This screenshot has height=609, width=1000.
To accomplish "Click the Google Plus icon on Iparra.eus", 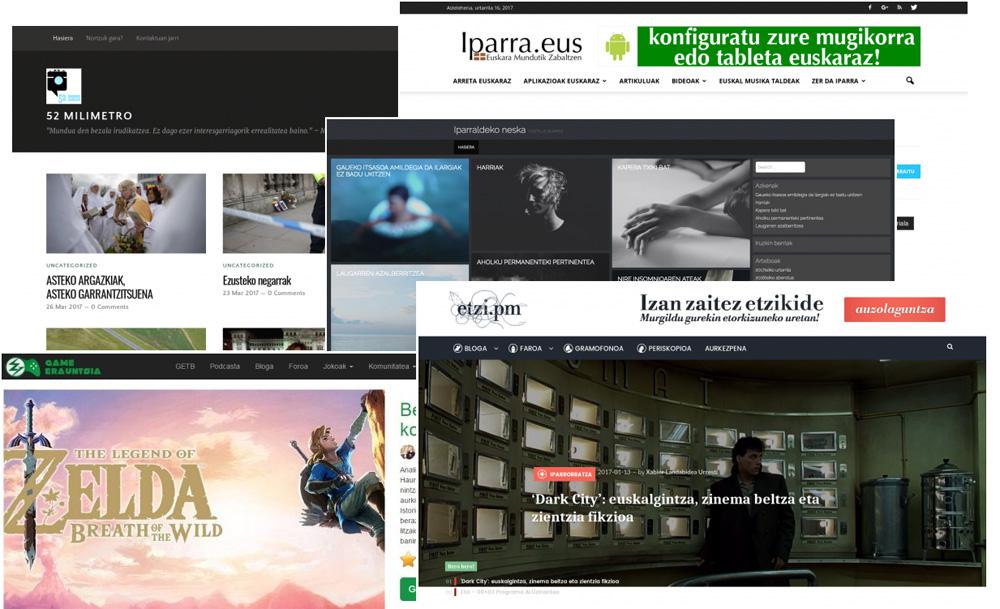I will (x=884, y=7).
